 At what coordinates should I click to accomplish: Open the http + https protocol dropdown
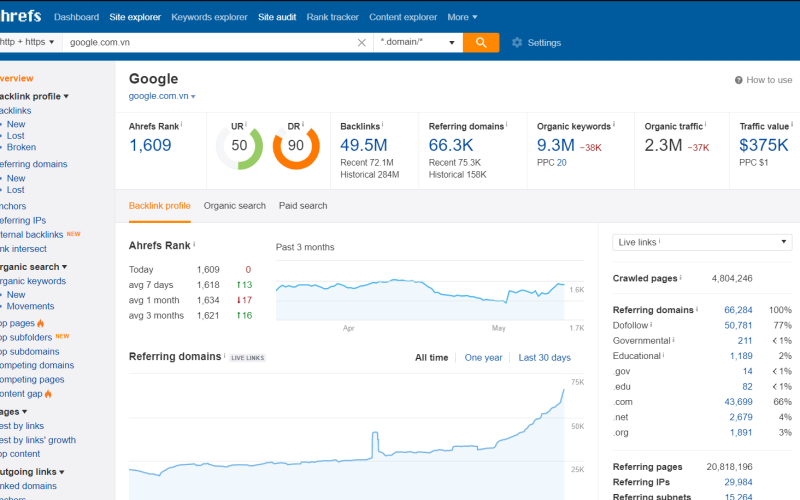pos(28,42)
